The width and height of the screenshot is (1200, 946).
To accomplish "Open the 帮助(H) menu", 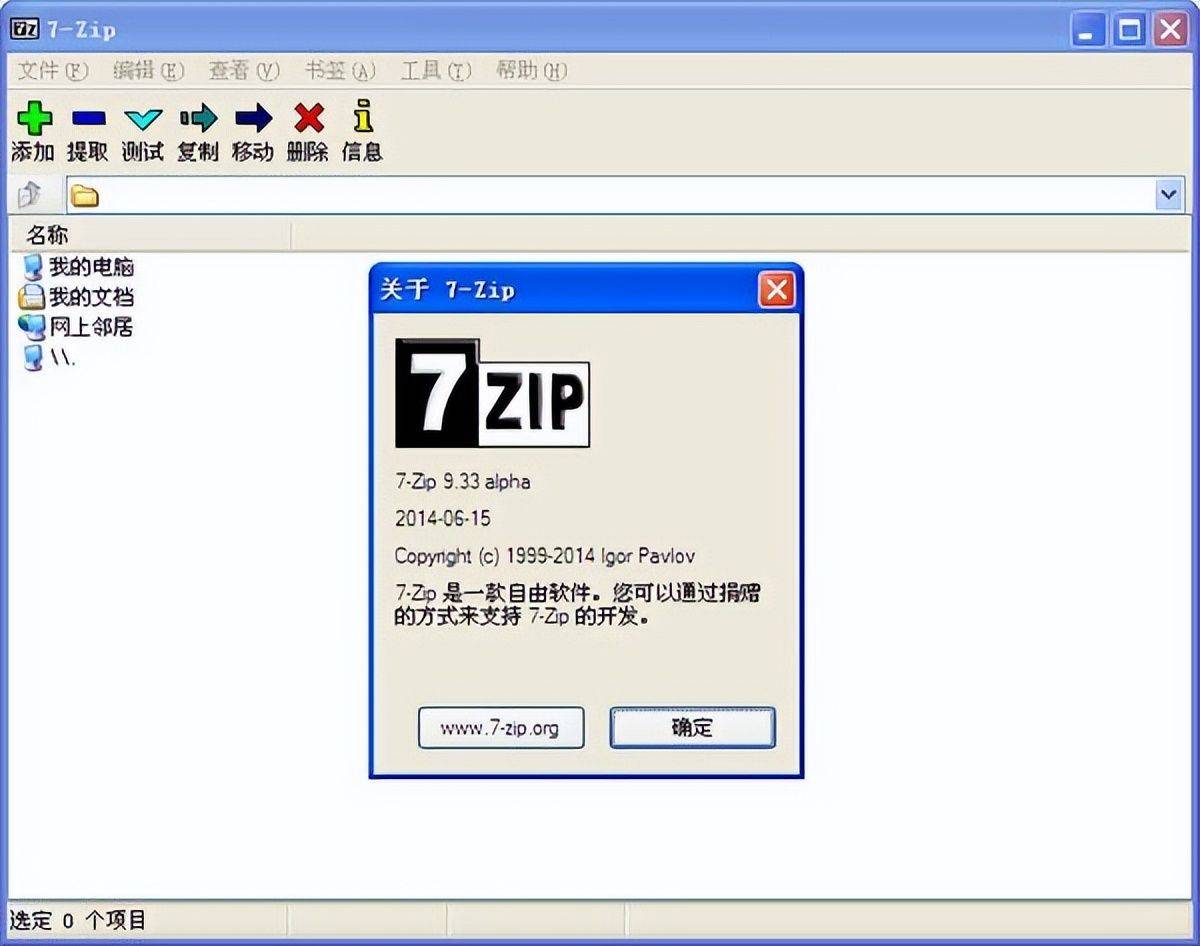I will pyautogui.click(x=532, y=70).
